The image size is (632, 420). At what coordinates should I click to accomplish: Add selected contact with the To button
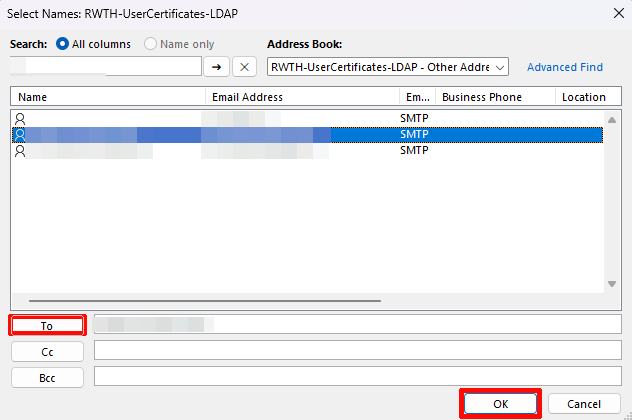(47, 326)
